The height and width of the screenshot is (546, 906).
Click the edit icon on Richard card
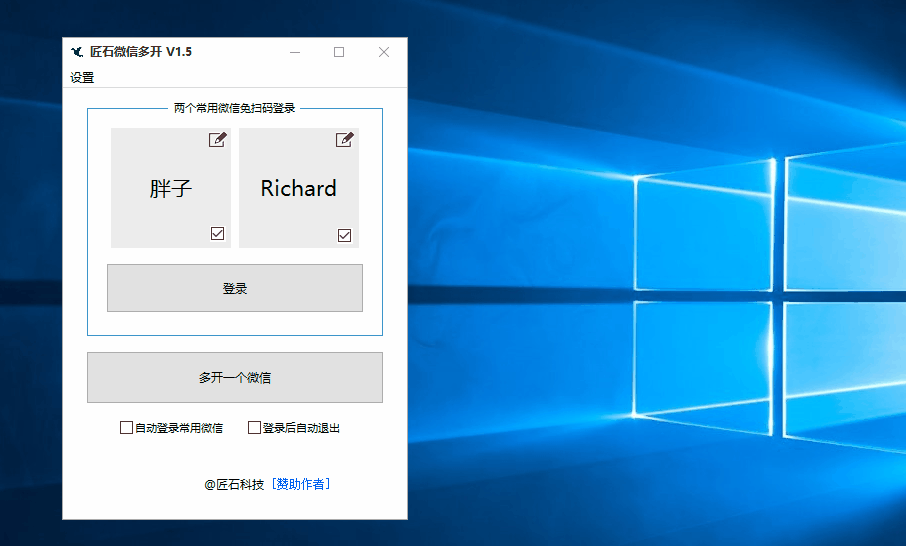pos(344,140)
